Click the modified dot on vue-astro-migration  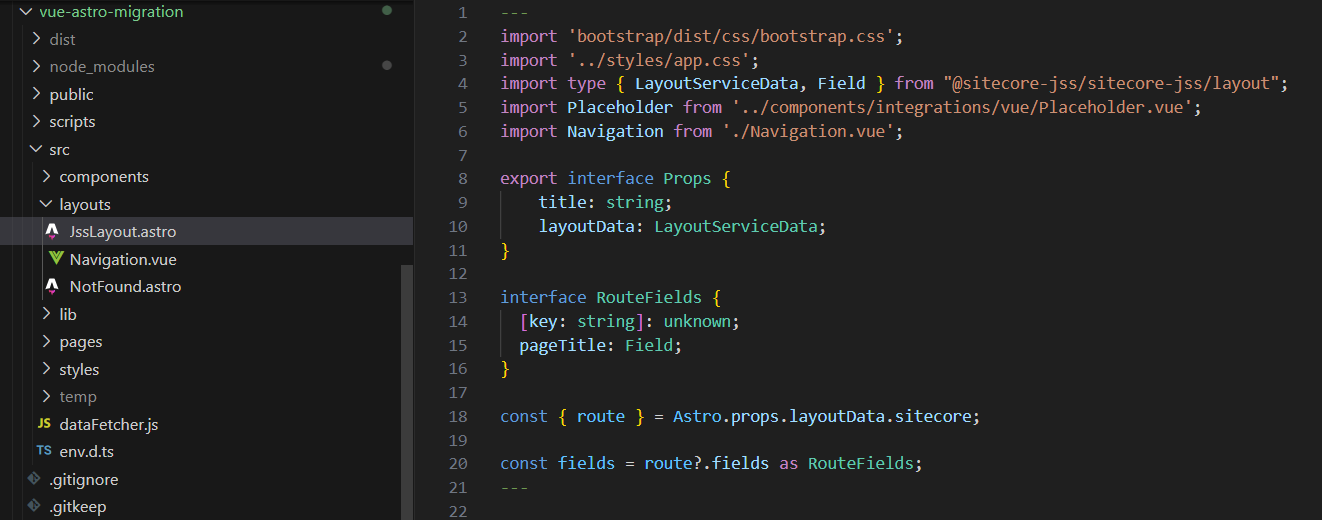coord(387,11)
